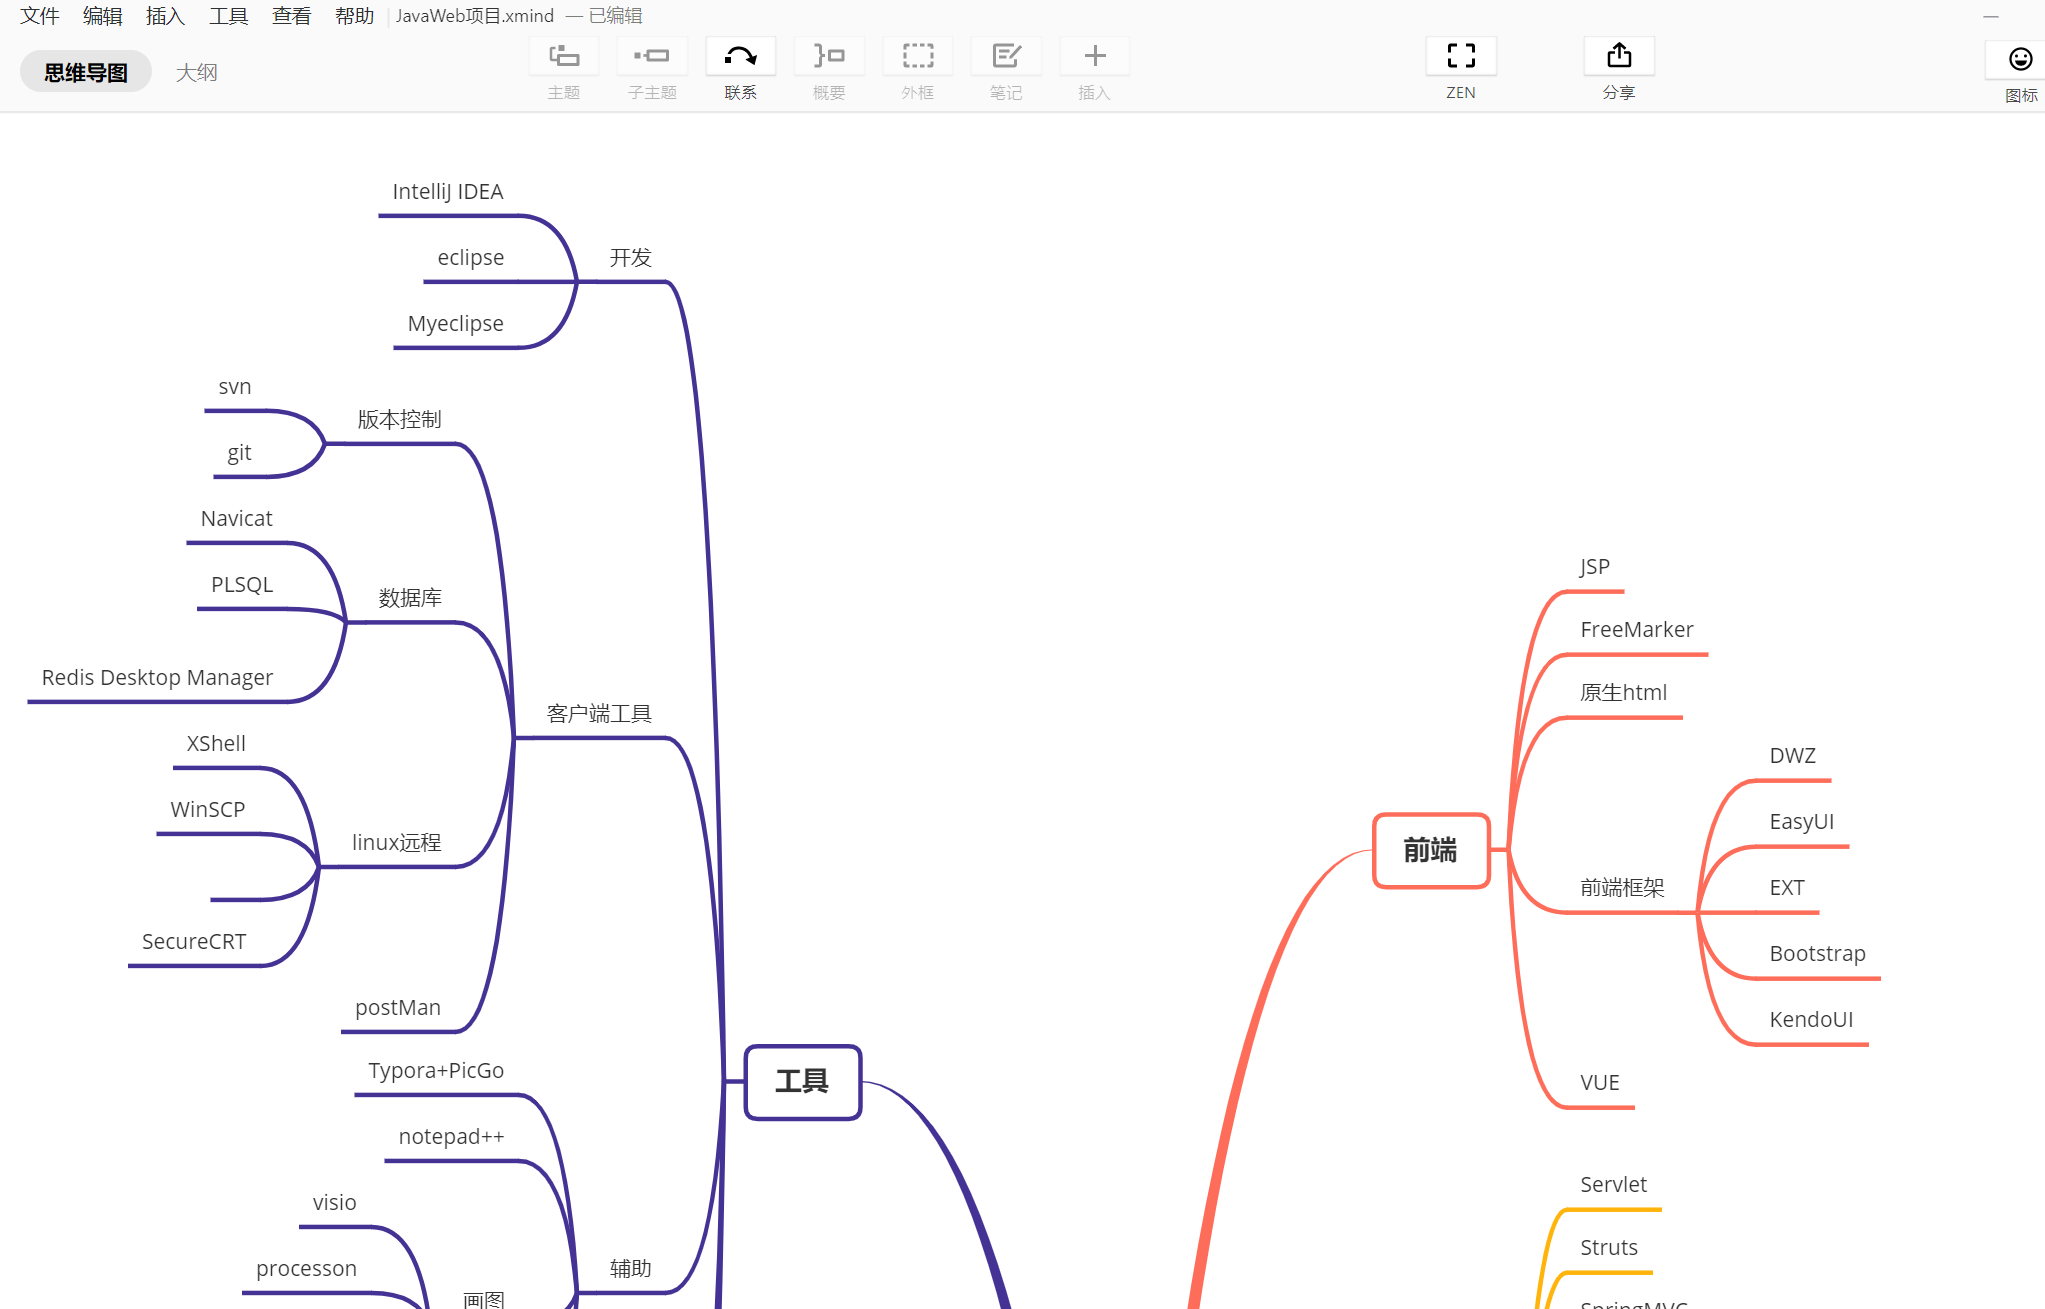2045x1309 pixels.
Task: Open the Edit (编辑) menu
Action: 103,16
